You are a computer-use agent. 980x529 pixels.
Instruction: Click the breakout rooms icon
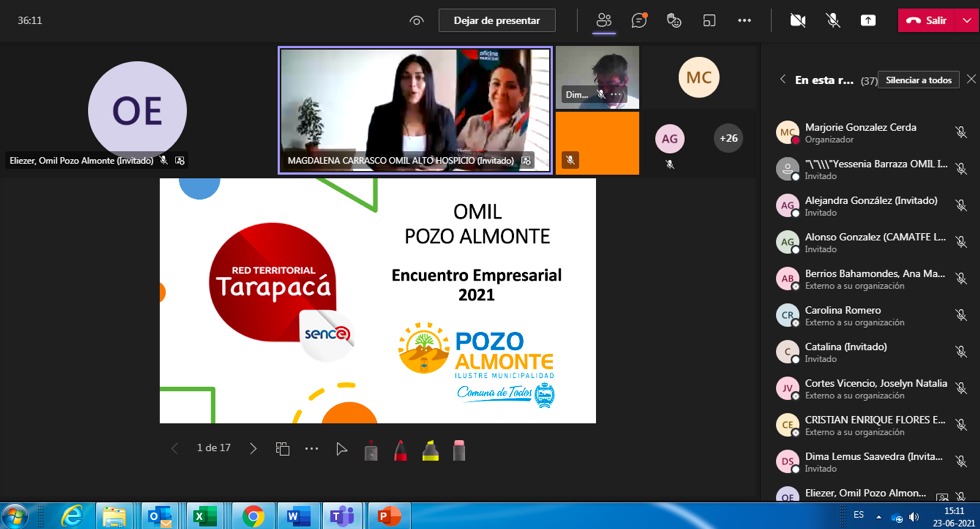709,20
